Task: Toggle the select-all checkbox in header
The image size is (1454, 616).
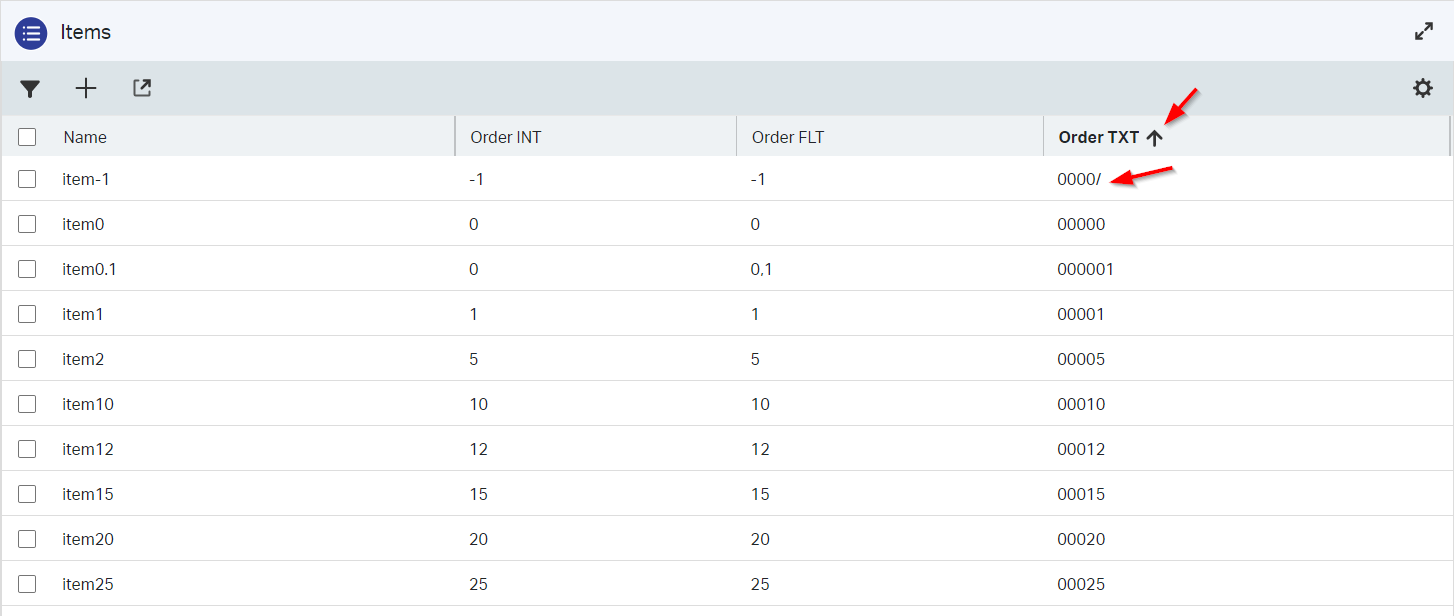Action: point(27,137)
